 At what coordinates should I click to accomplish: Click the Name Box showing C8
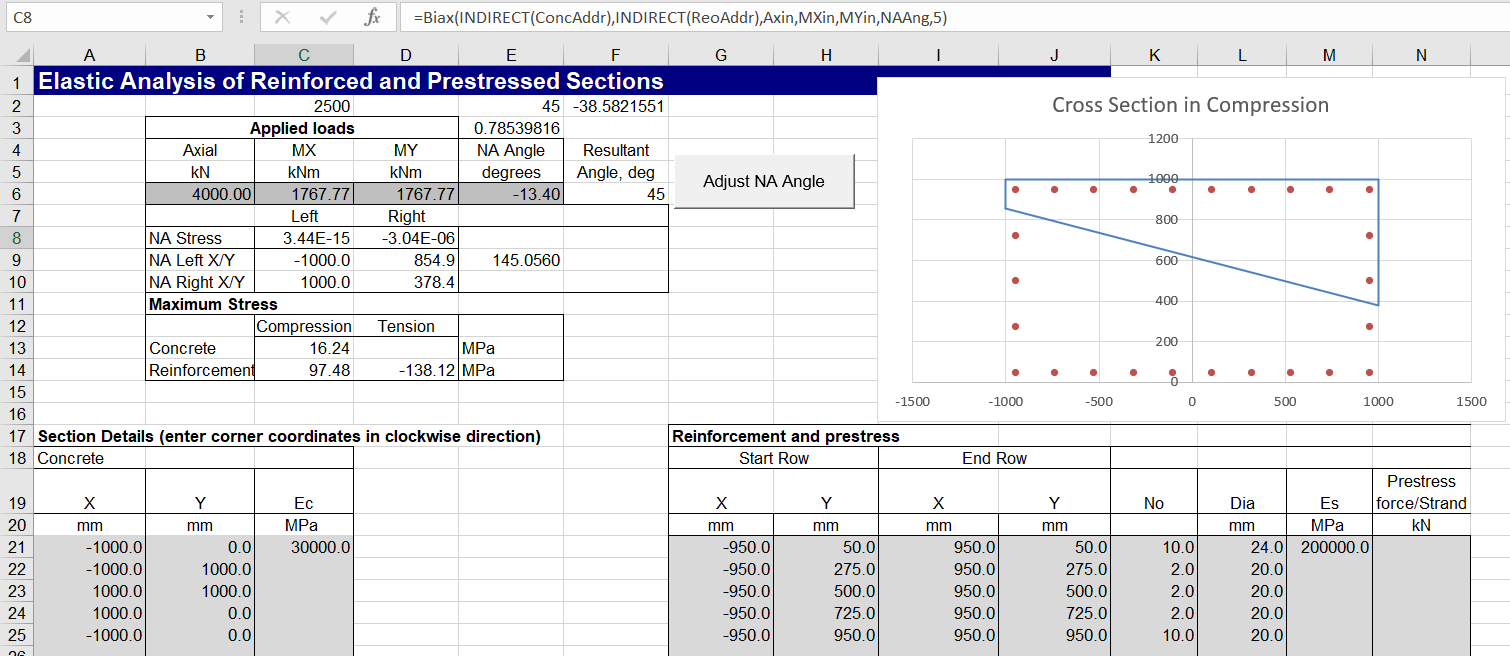[x=100, y=18]
